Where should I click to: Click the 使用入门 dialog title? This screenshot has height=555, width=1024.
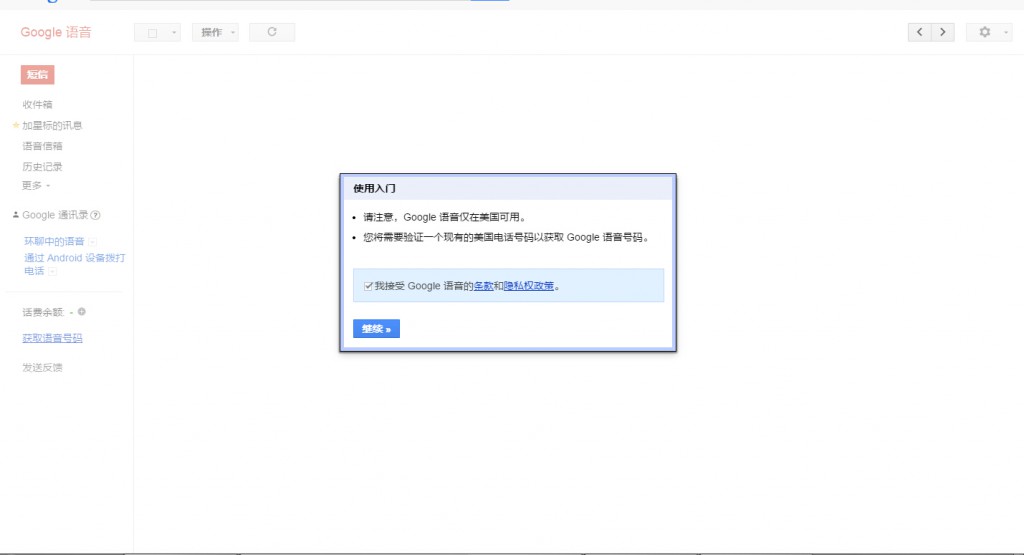tap(374, 188)
